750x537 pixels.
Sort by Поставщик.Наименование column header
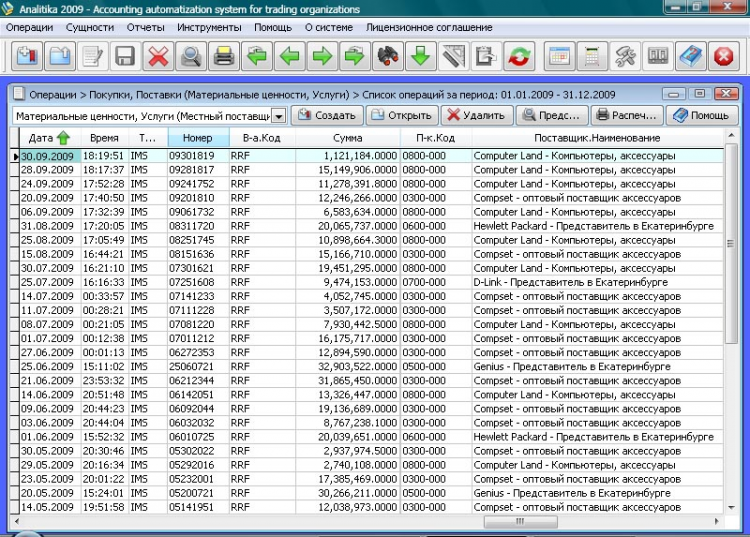(x=597, y=138)
